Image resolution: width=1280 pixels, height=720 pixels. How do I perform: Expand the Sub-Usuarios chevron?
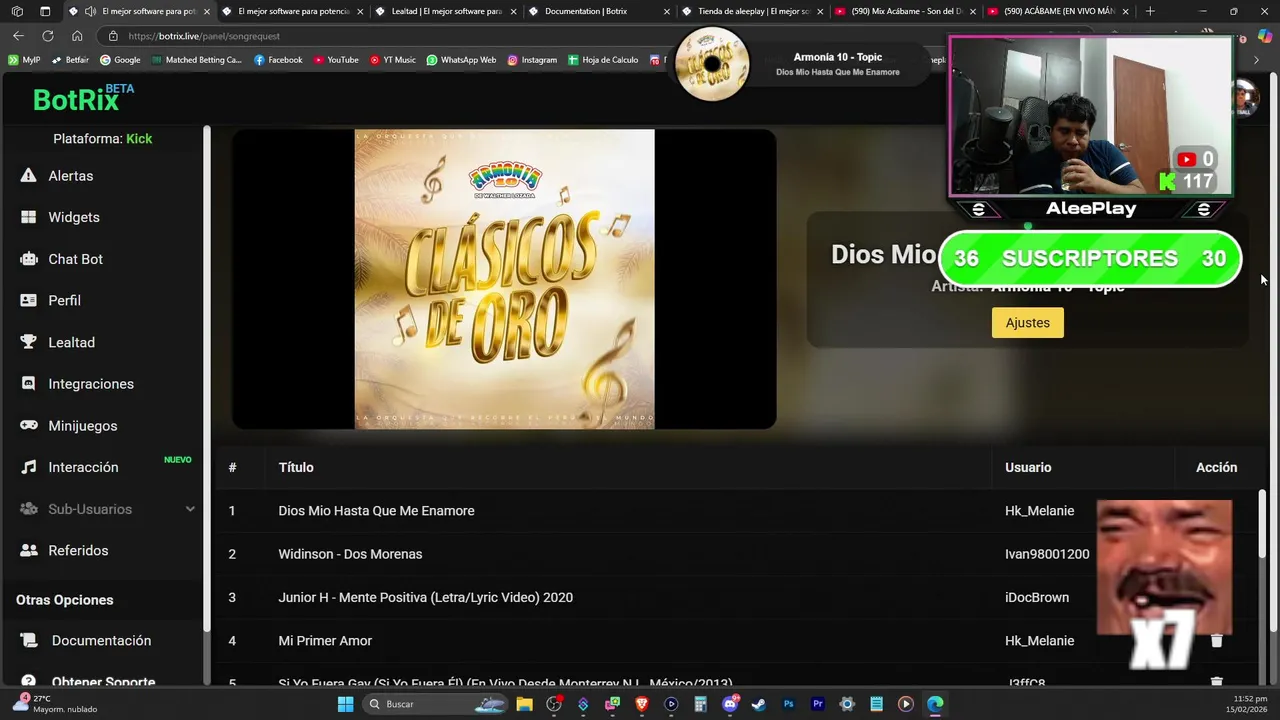tap(190, 509)
